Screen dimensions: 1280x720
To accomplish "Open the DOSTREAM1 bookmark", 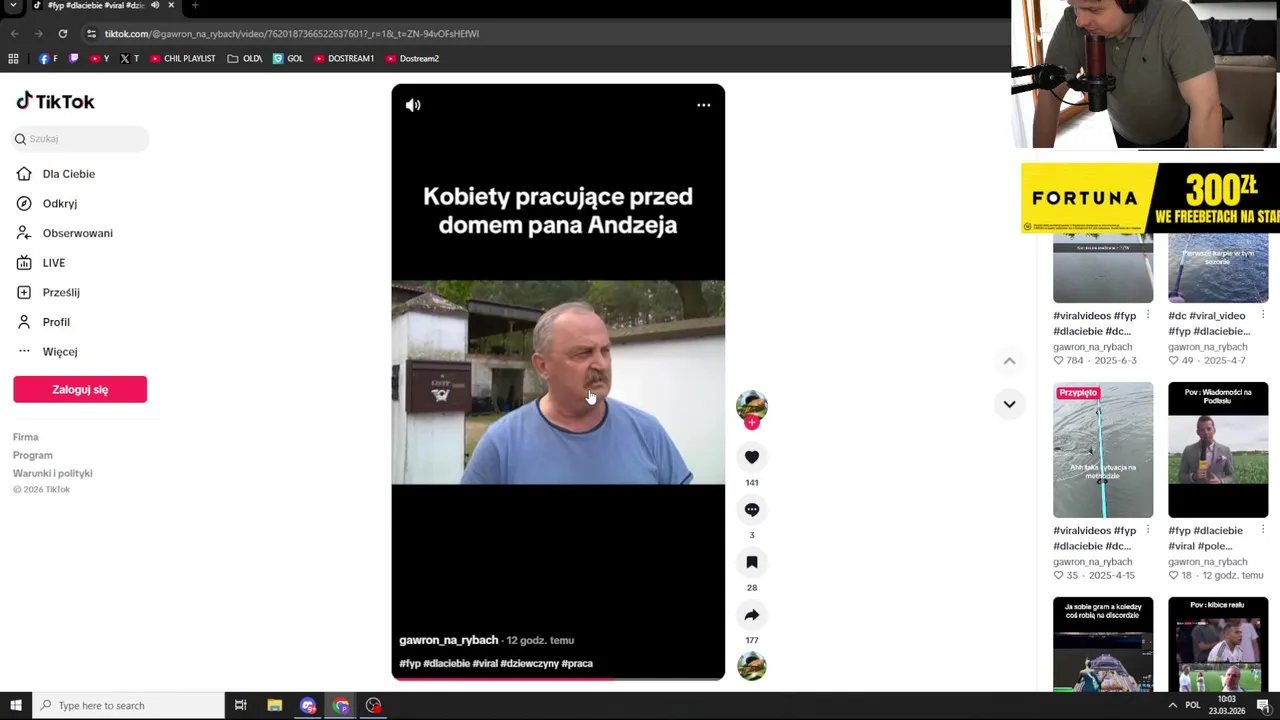I will (x=344, y=59).
